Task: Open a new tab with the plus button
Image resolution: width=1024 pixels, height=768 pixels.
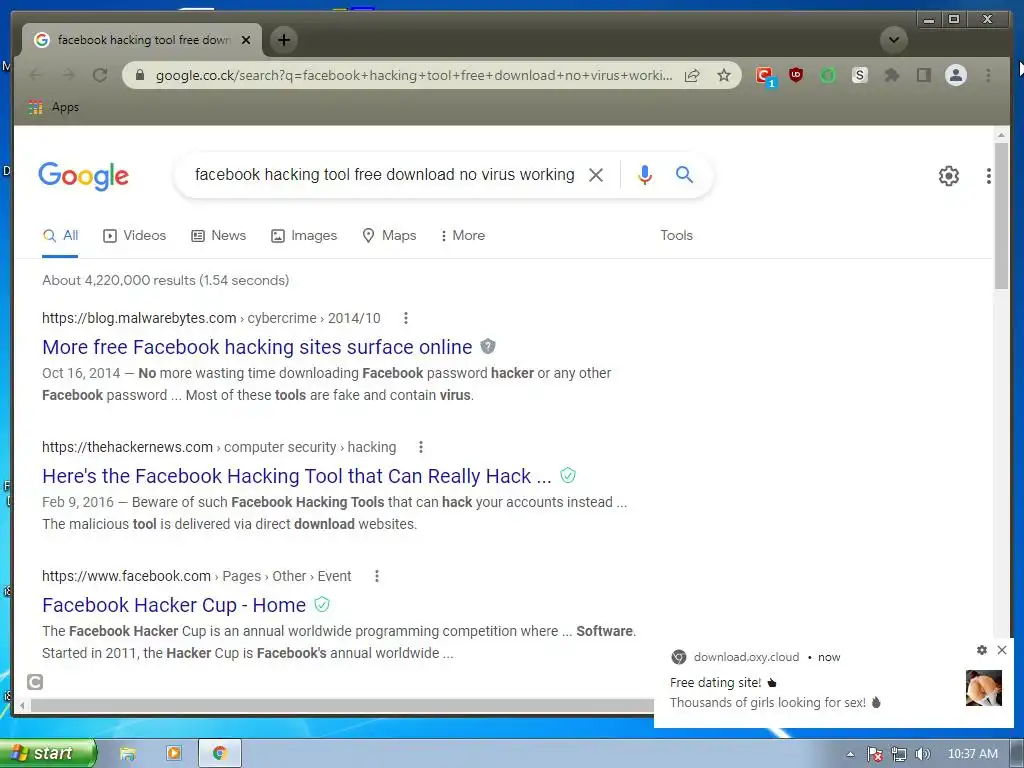Action: [283, 40]
